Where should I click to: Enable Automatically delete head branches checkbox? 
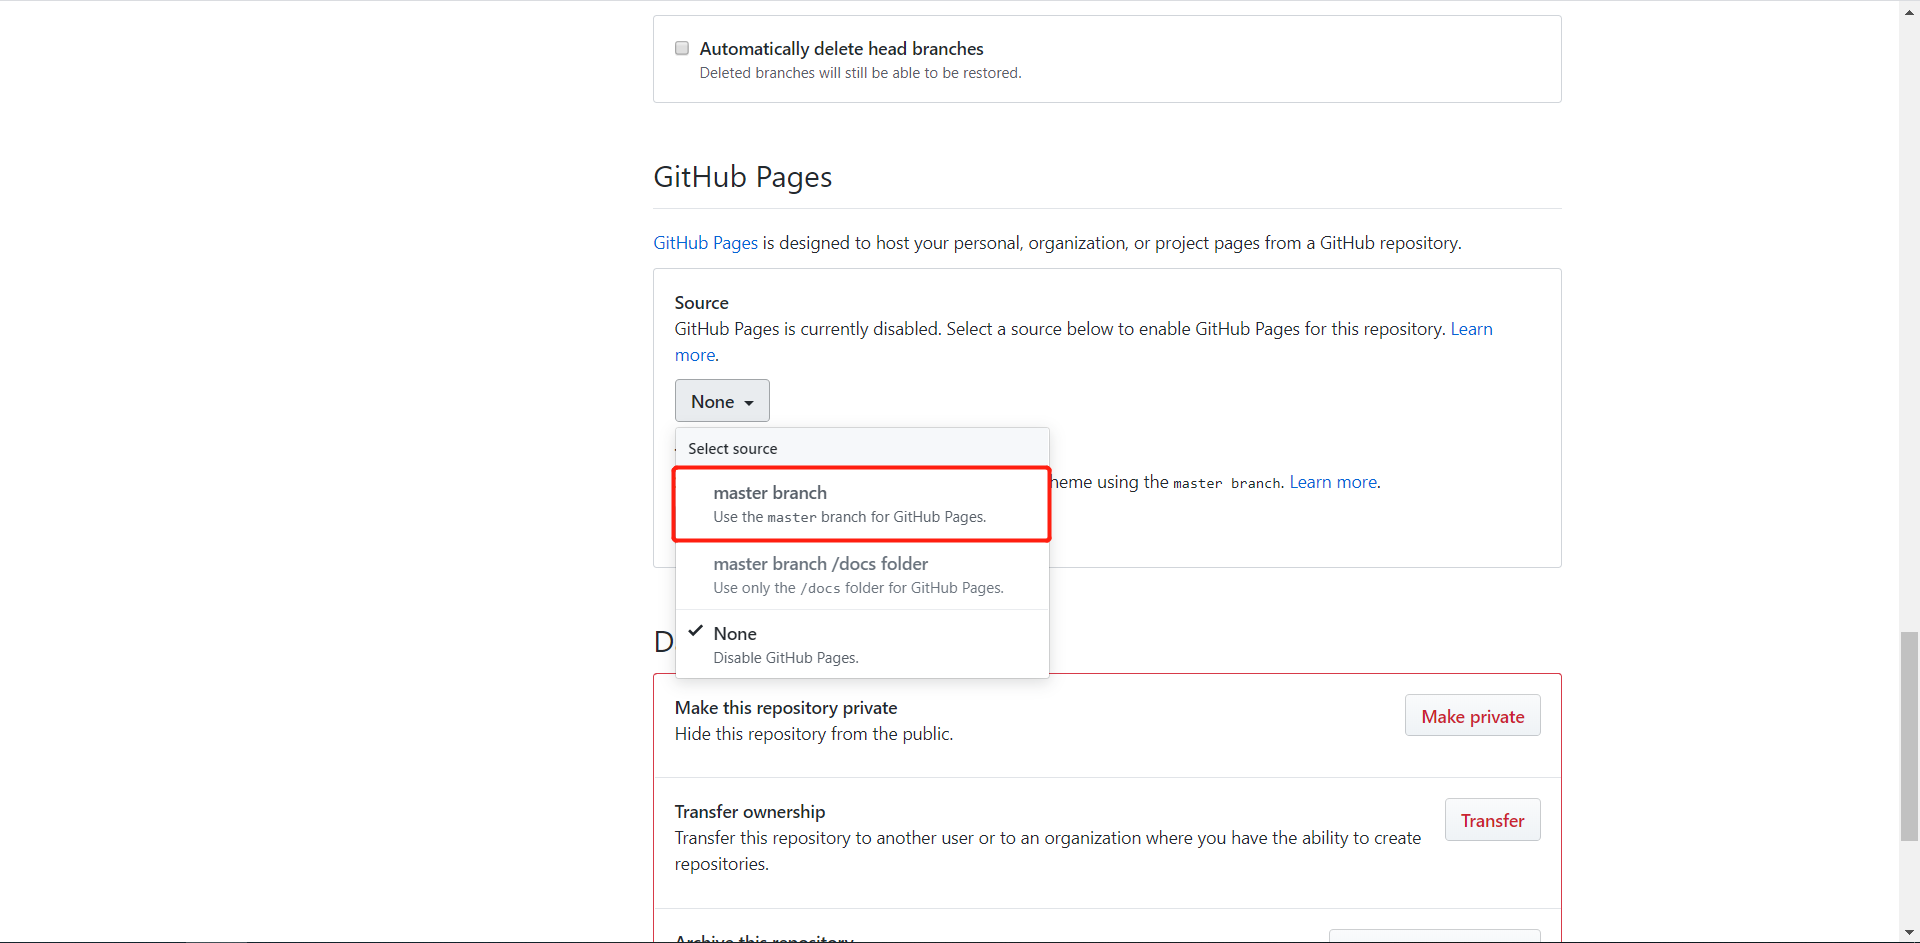(x=682, y=48)
